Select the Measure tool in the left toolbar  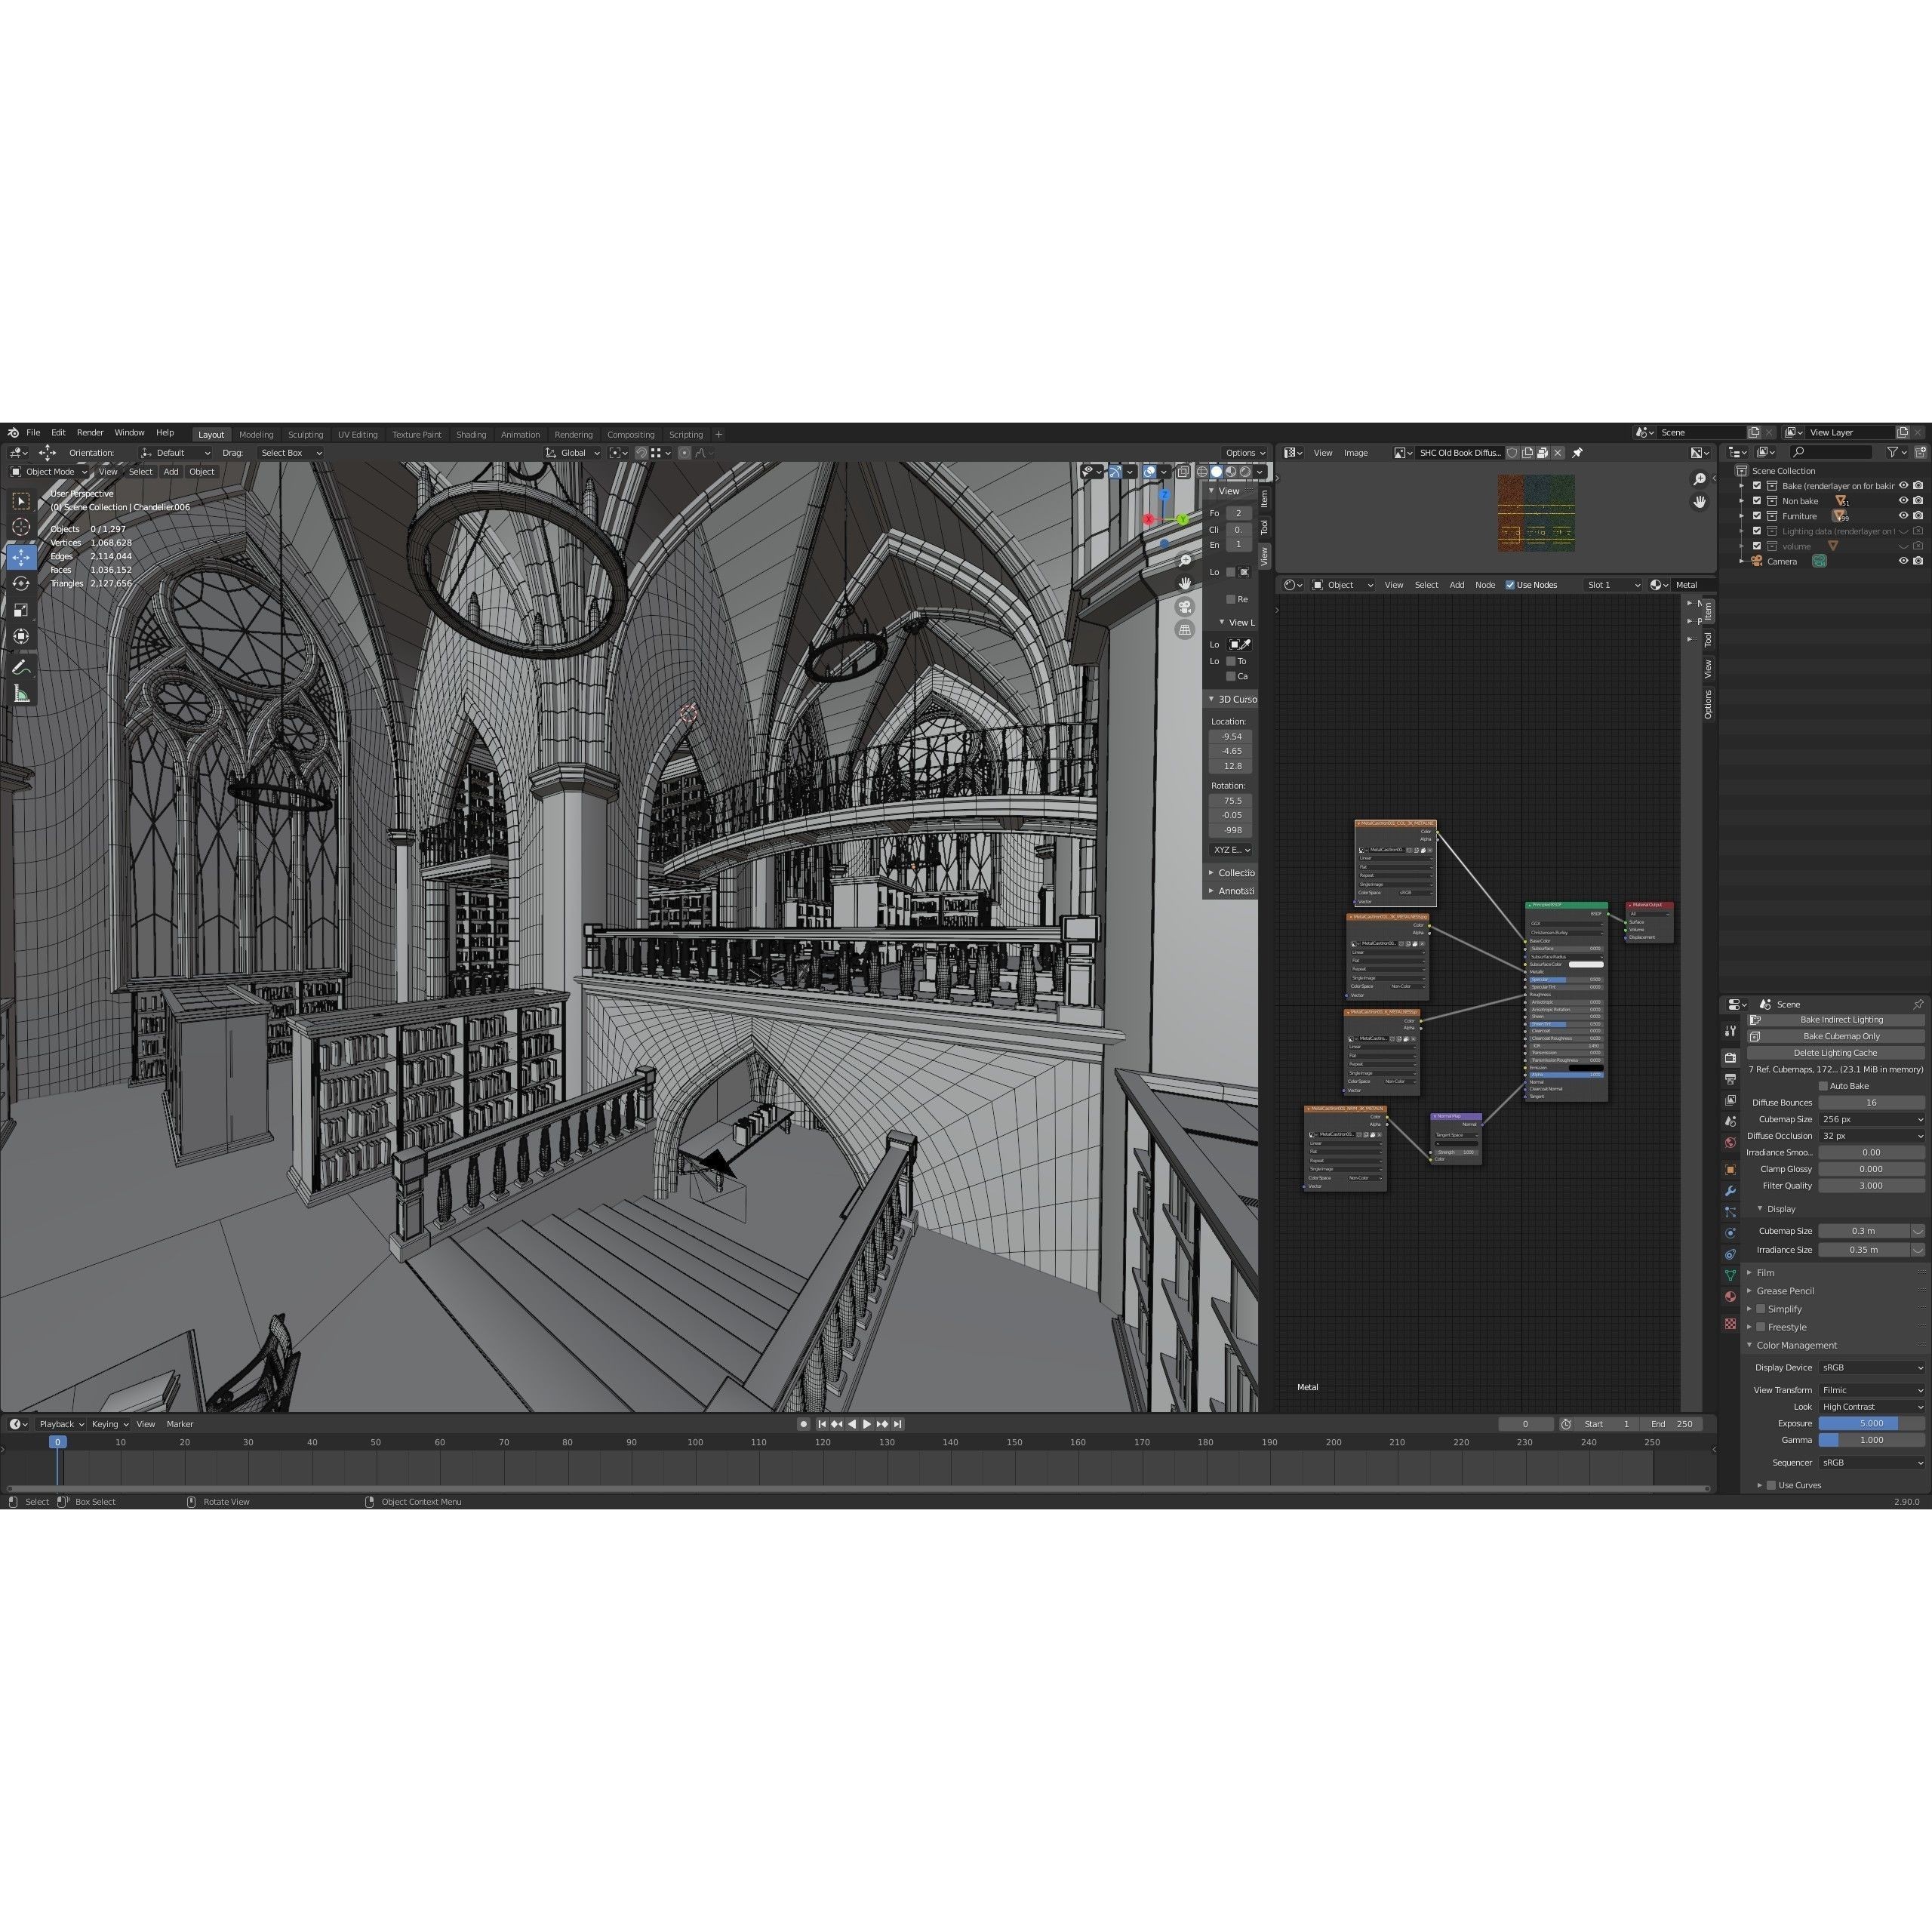[x=22, y=694]
